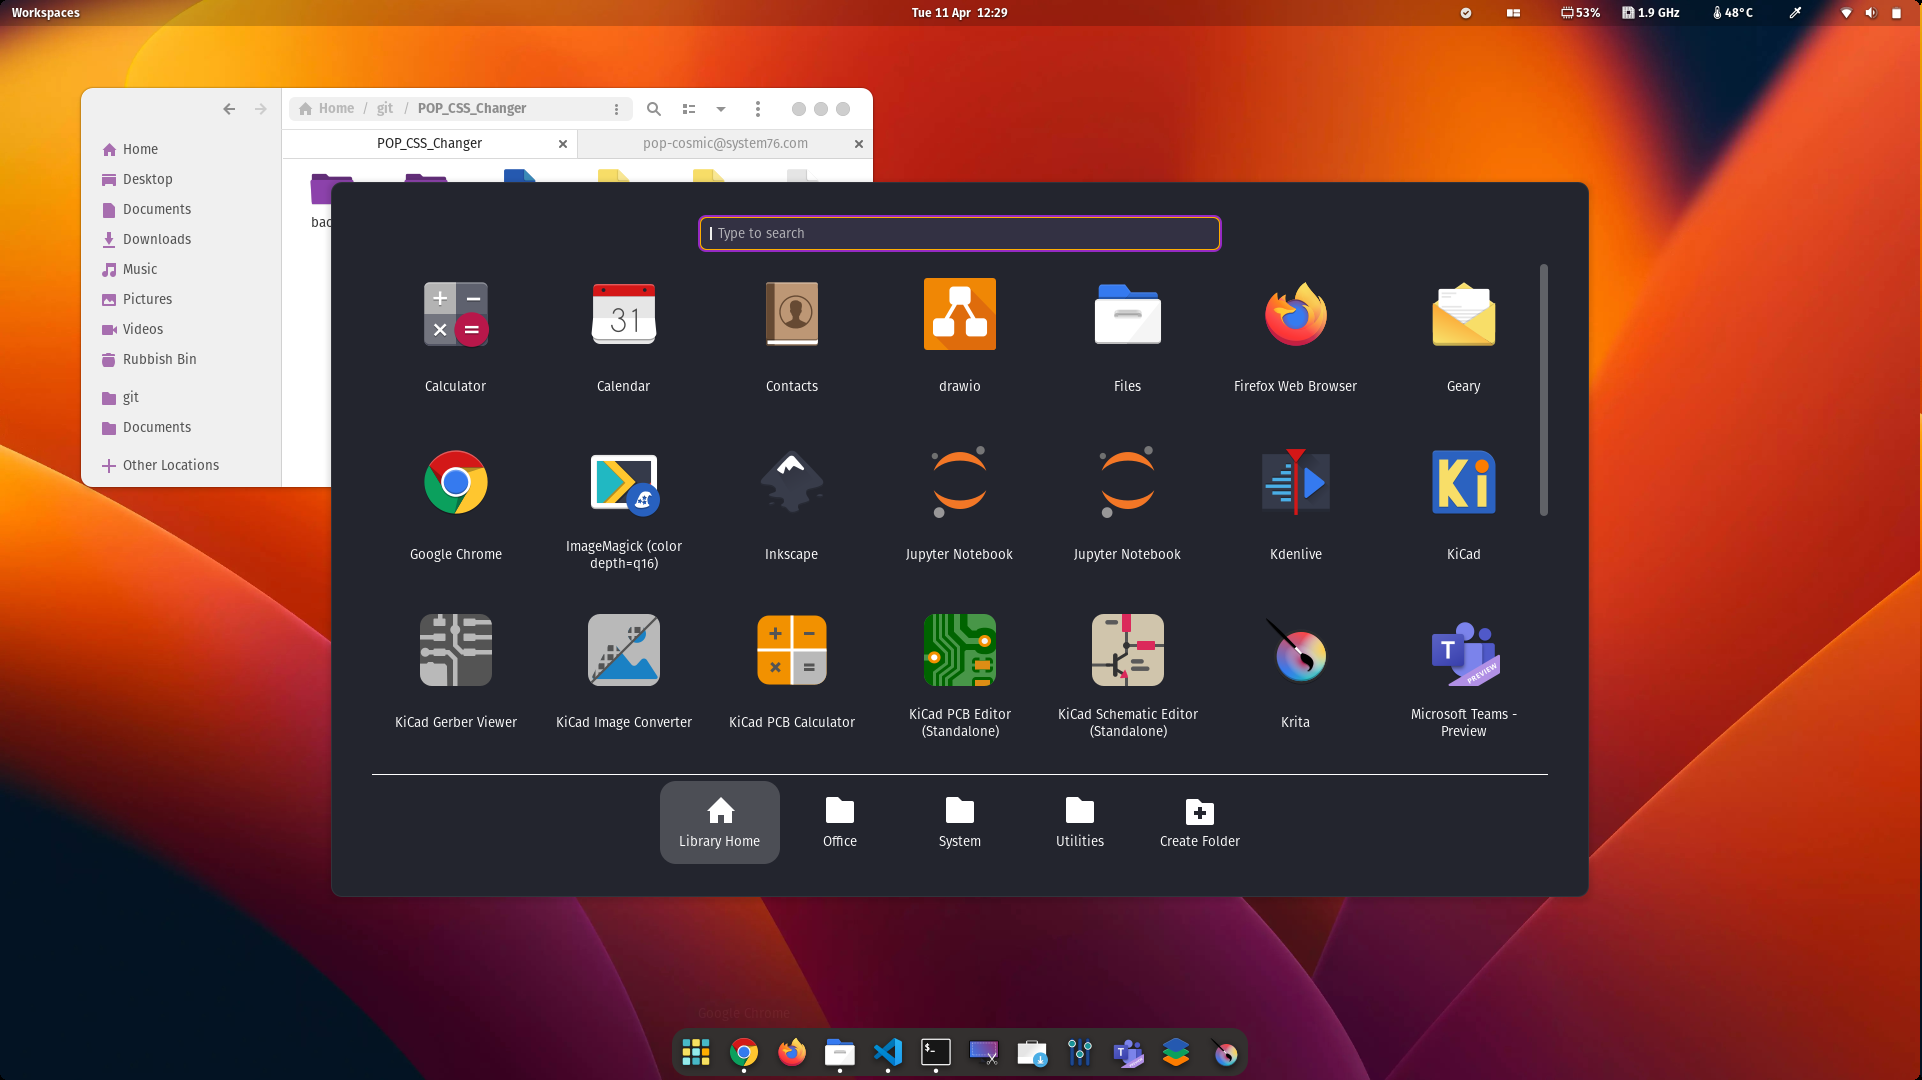This screenshot has height=1080, width=1922.
Task: Open the Workspaces overview in the top bar
Action: (x=45, y=13)
